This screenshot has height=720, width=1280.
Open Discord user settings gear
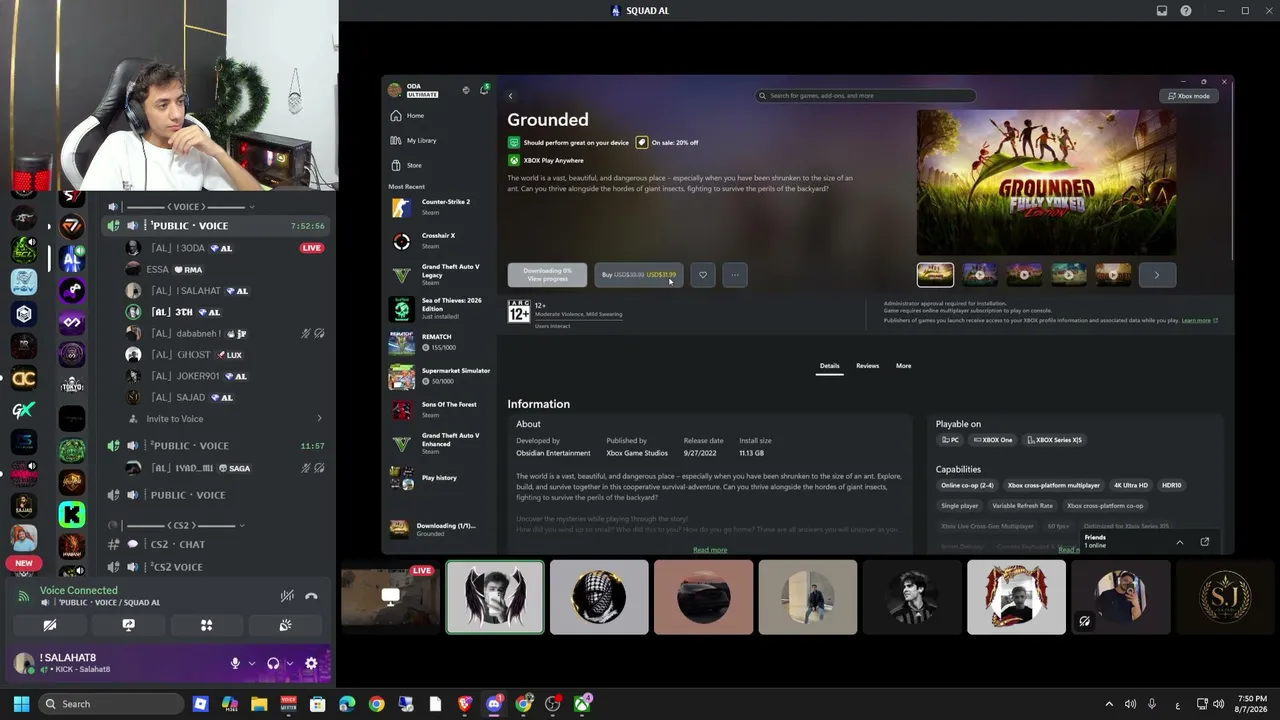tap(311, 663)
